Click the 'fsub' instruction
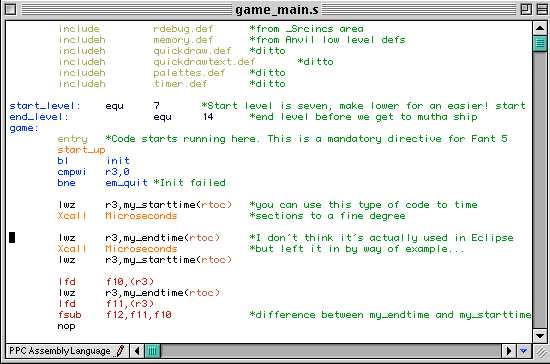The height and width of the screenshot is (364, 550). [69, 315]
